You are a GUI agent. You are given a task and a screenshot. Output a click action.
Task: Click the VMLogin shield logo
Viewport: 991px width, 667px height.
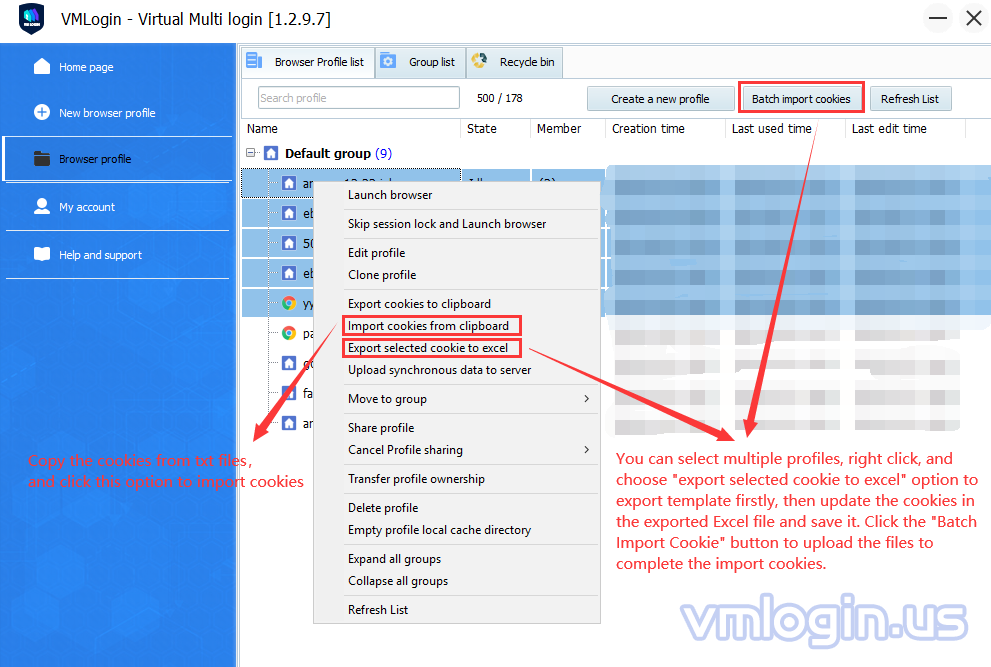(x=32, y=19)
